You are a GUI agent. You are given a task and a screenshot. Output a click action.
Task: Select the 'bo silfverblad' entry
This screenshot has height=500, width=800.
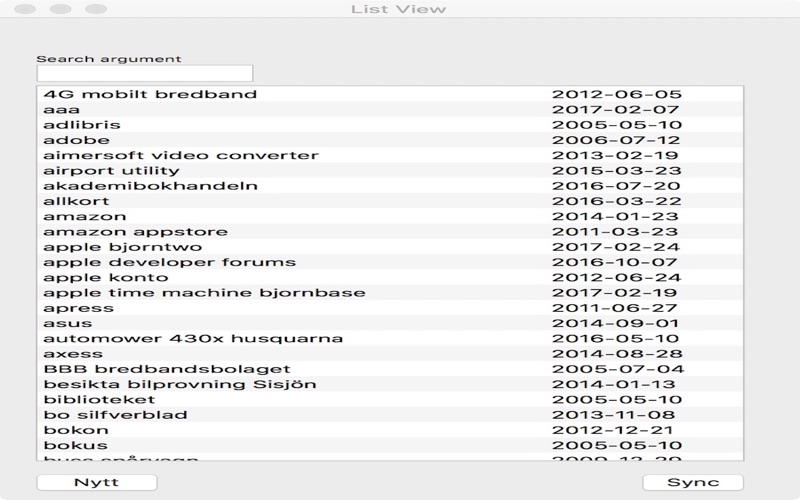(x=390, y=415)
